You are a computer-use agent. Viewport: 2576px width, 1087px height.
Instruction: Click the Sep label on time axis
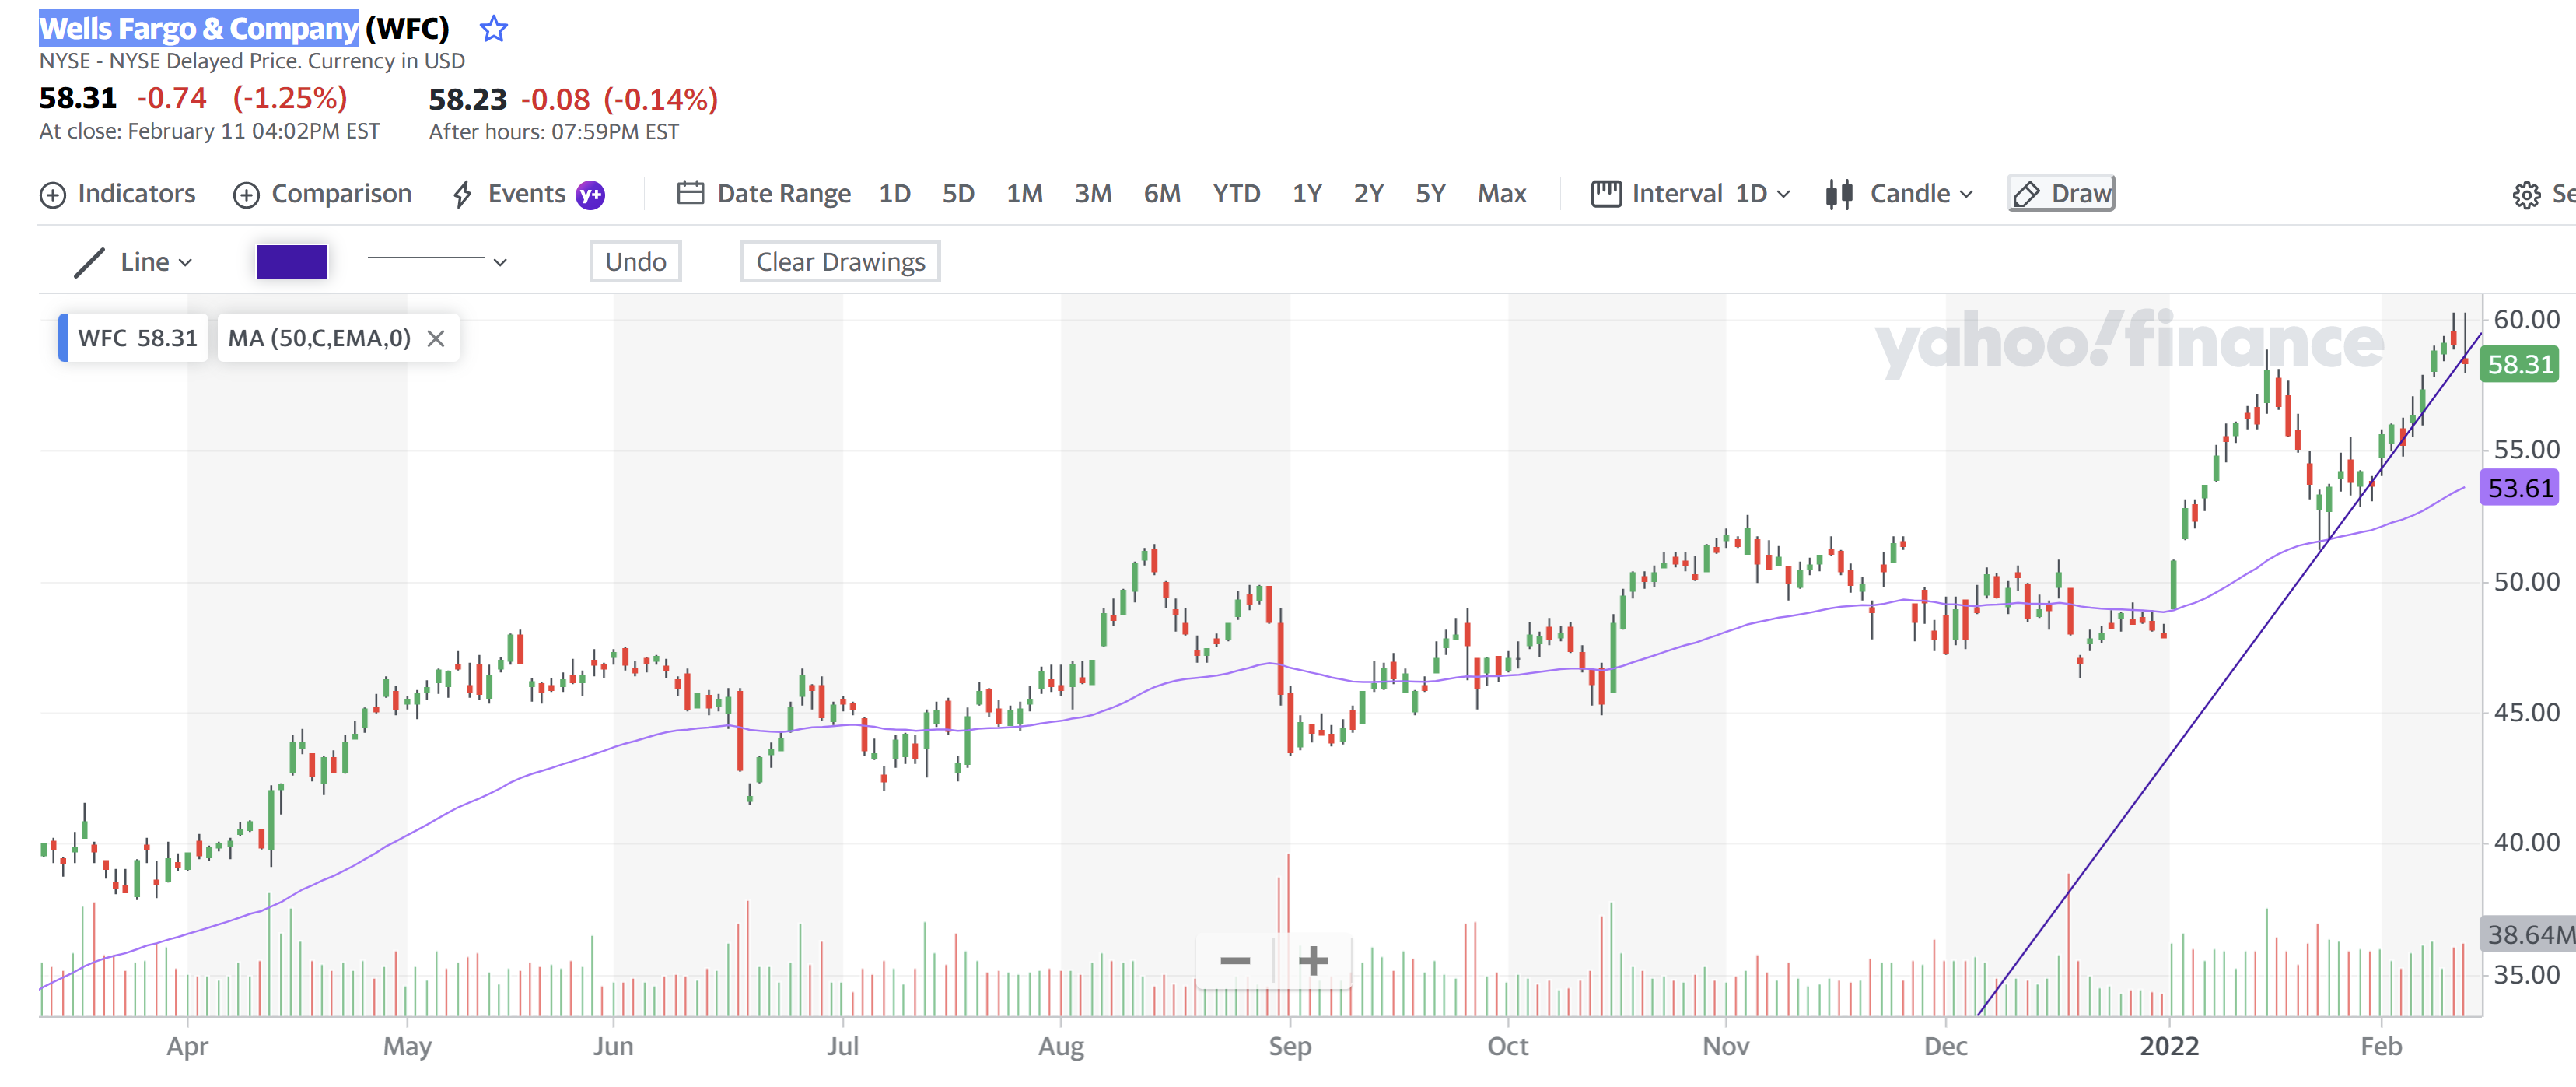[x=1290, y=1047]
